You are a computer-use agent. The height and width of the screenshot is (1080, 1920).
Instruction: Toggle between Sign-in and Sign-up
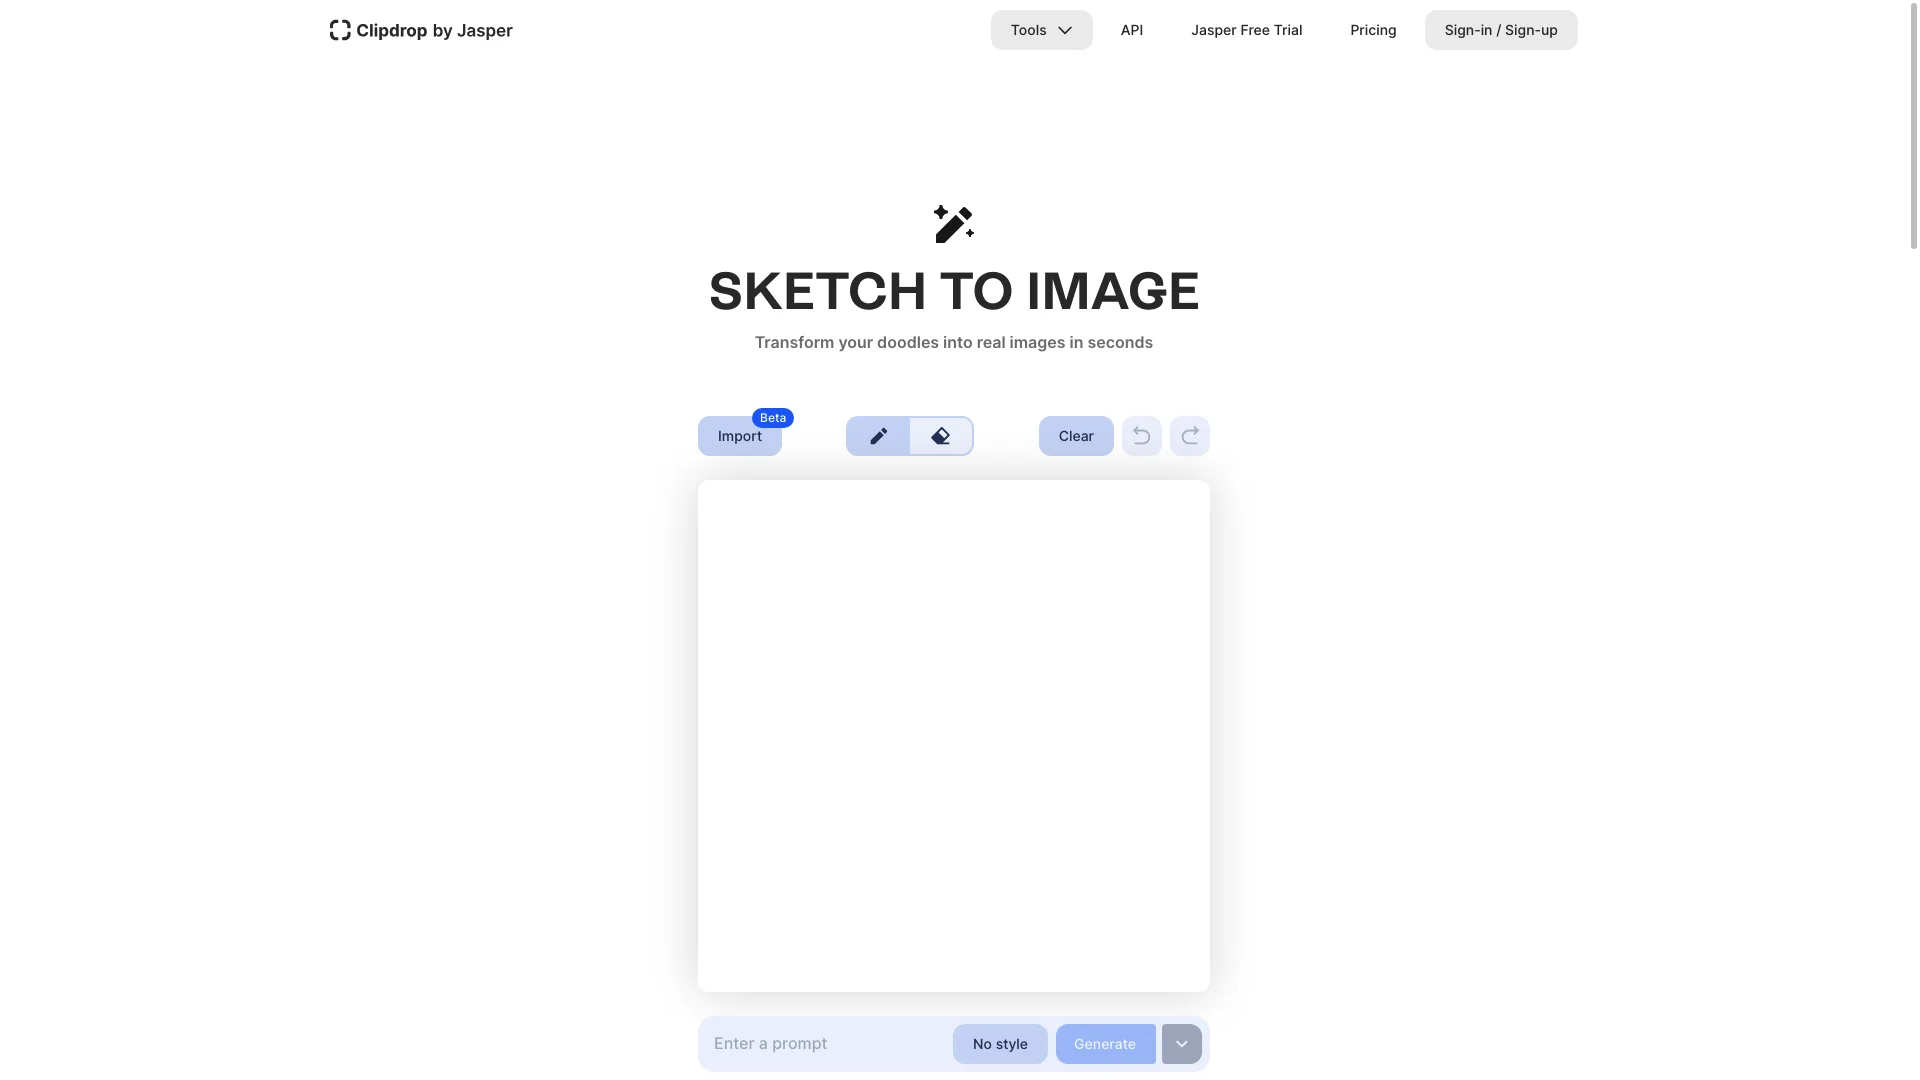1501,29
